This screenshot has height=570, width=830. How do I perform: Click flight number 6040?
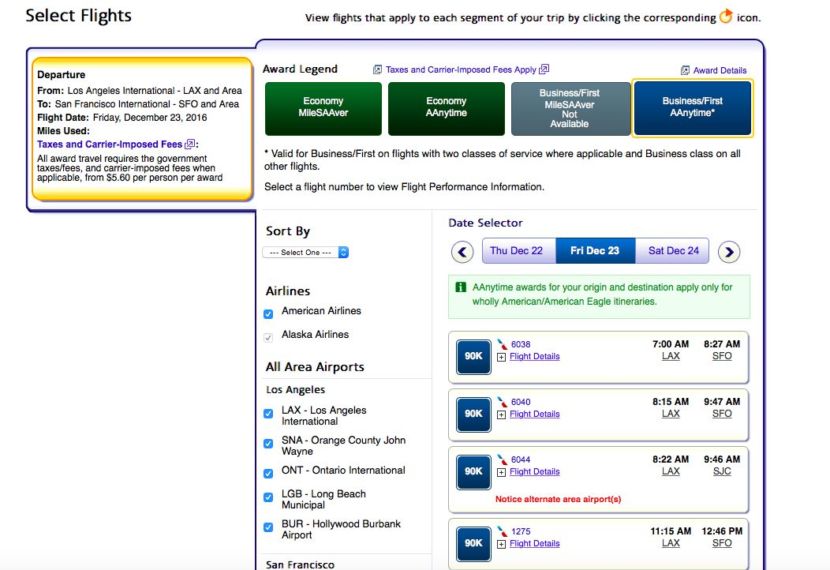[521, 402]
